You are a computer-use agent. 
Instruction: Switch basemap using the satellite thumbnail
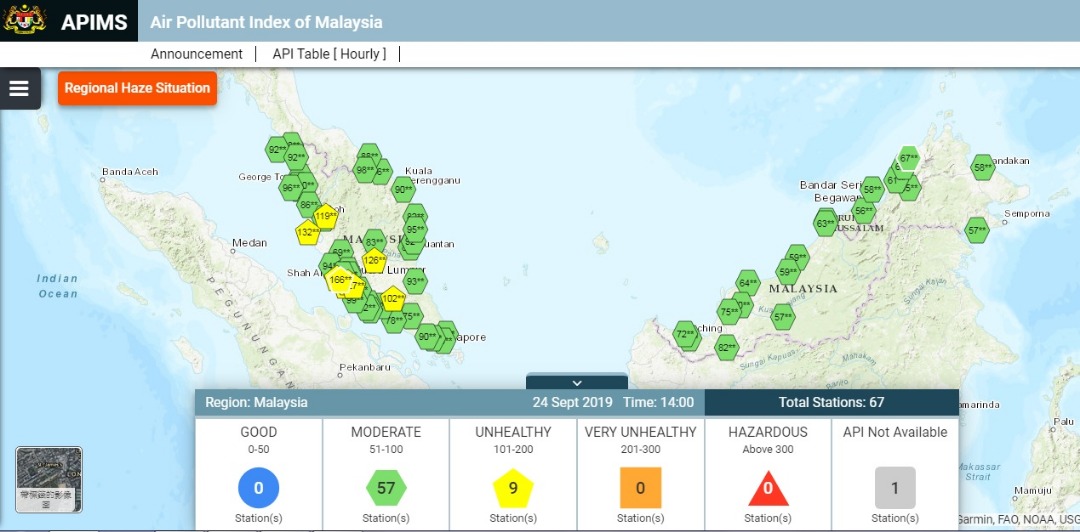[x=49, y=480]
